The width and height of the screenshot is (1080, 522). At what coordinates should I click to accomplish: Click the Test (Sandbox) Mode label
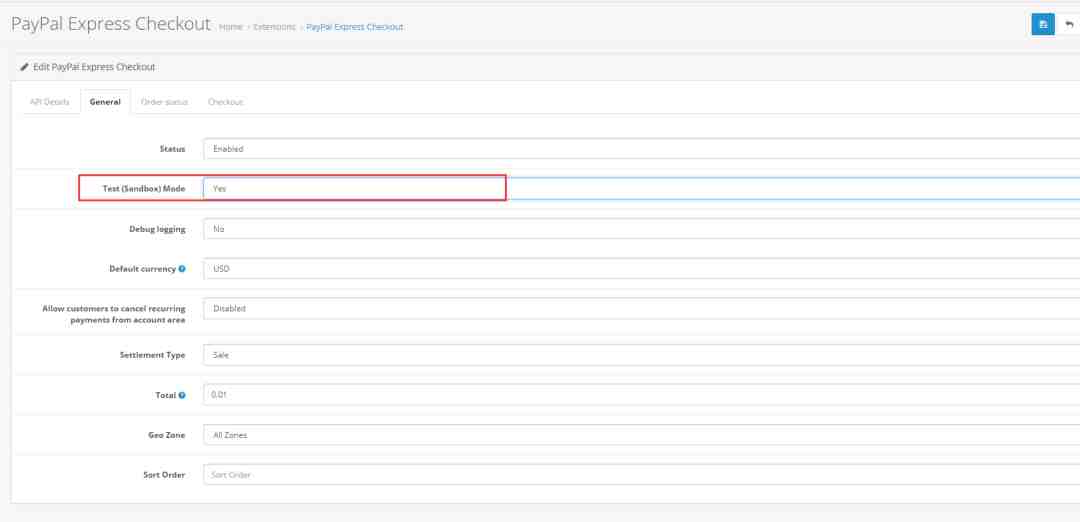(x=144, y=189)
